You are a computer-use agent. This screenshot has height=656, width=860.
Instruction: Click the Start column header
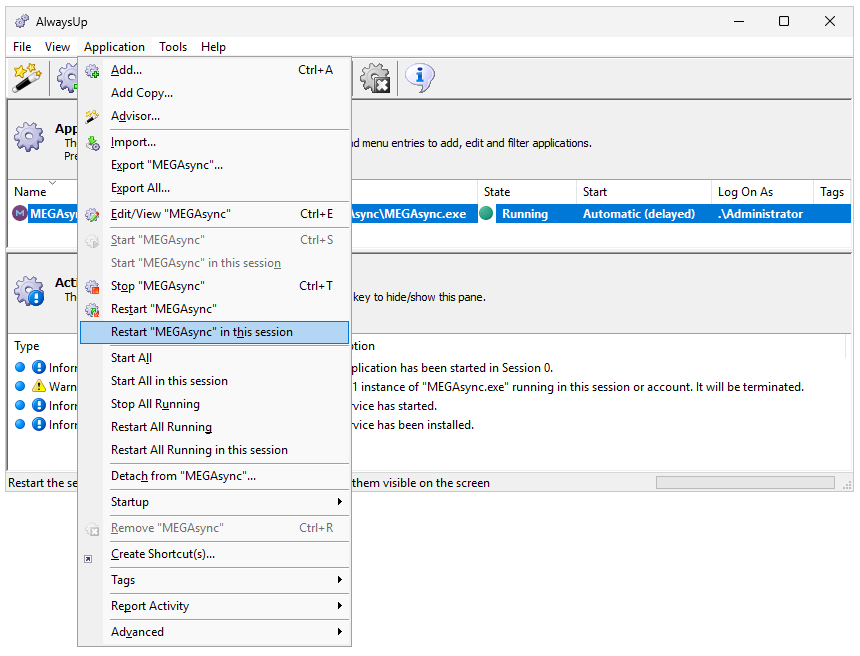click(595, 192)
